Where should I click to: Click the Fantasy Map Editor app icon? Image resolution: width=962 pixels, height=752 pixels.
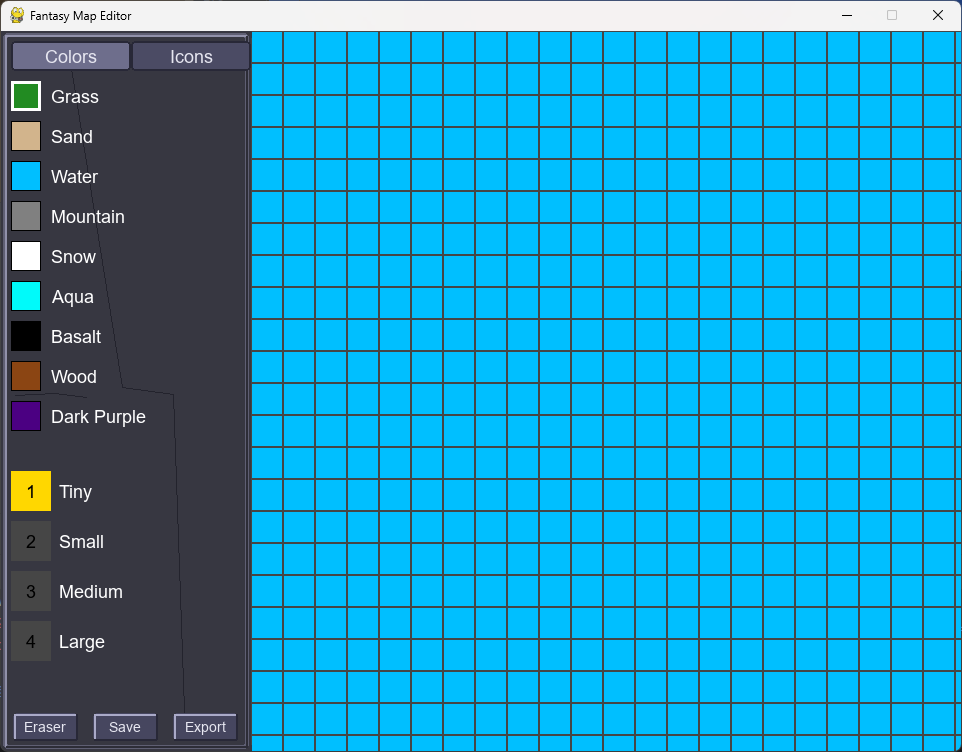(x=17, y=15)
